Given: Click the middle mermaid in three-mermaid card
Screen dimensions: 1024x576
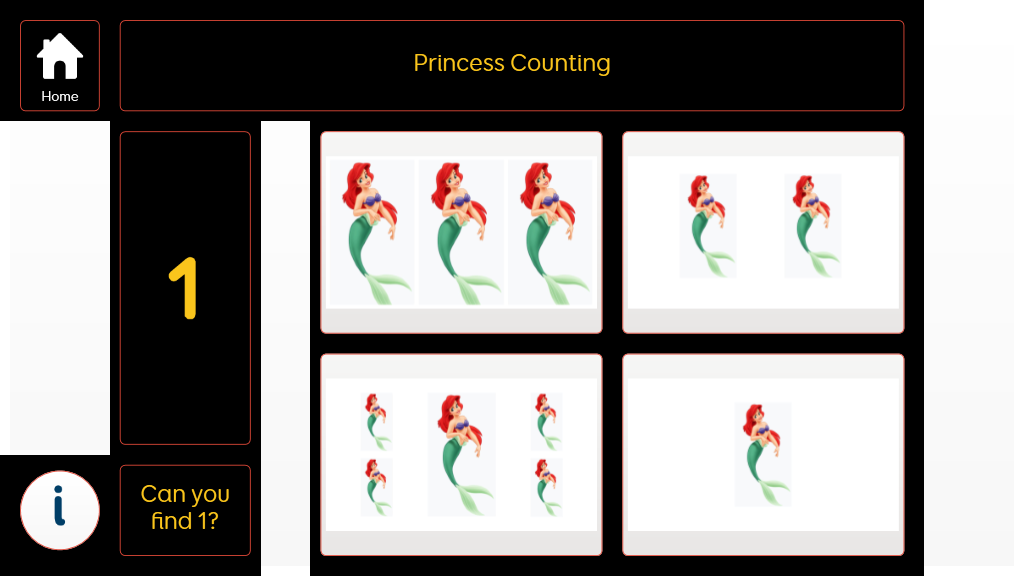Looking at the screenshot, I should 461,232.
